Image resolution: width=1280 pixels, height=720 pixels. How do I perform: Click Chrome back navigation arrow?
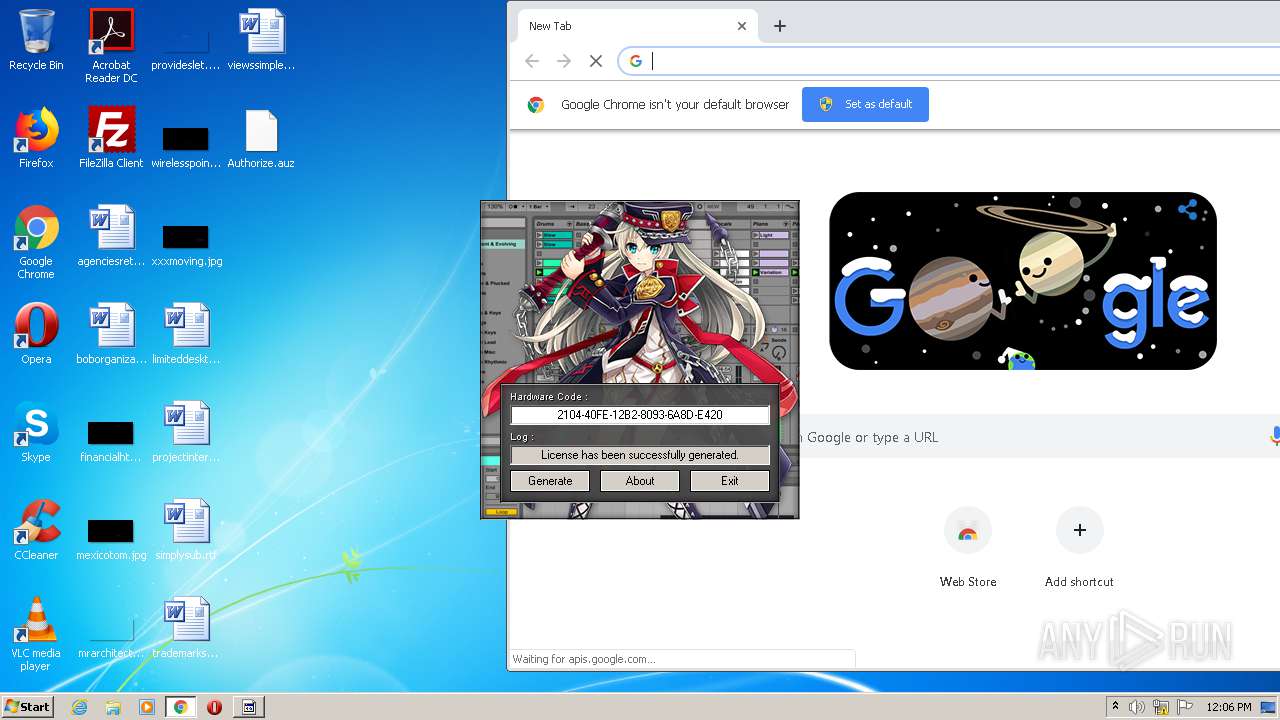coord(532,61)
